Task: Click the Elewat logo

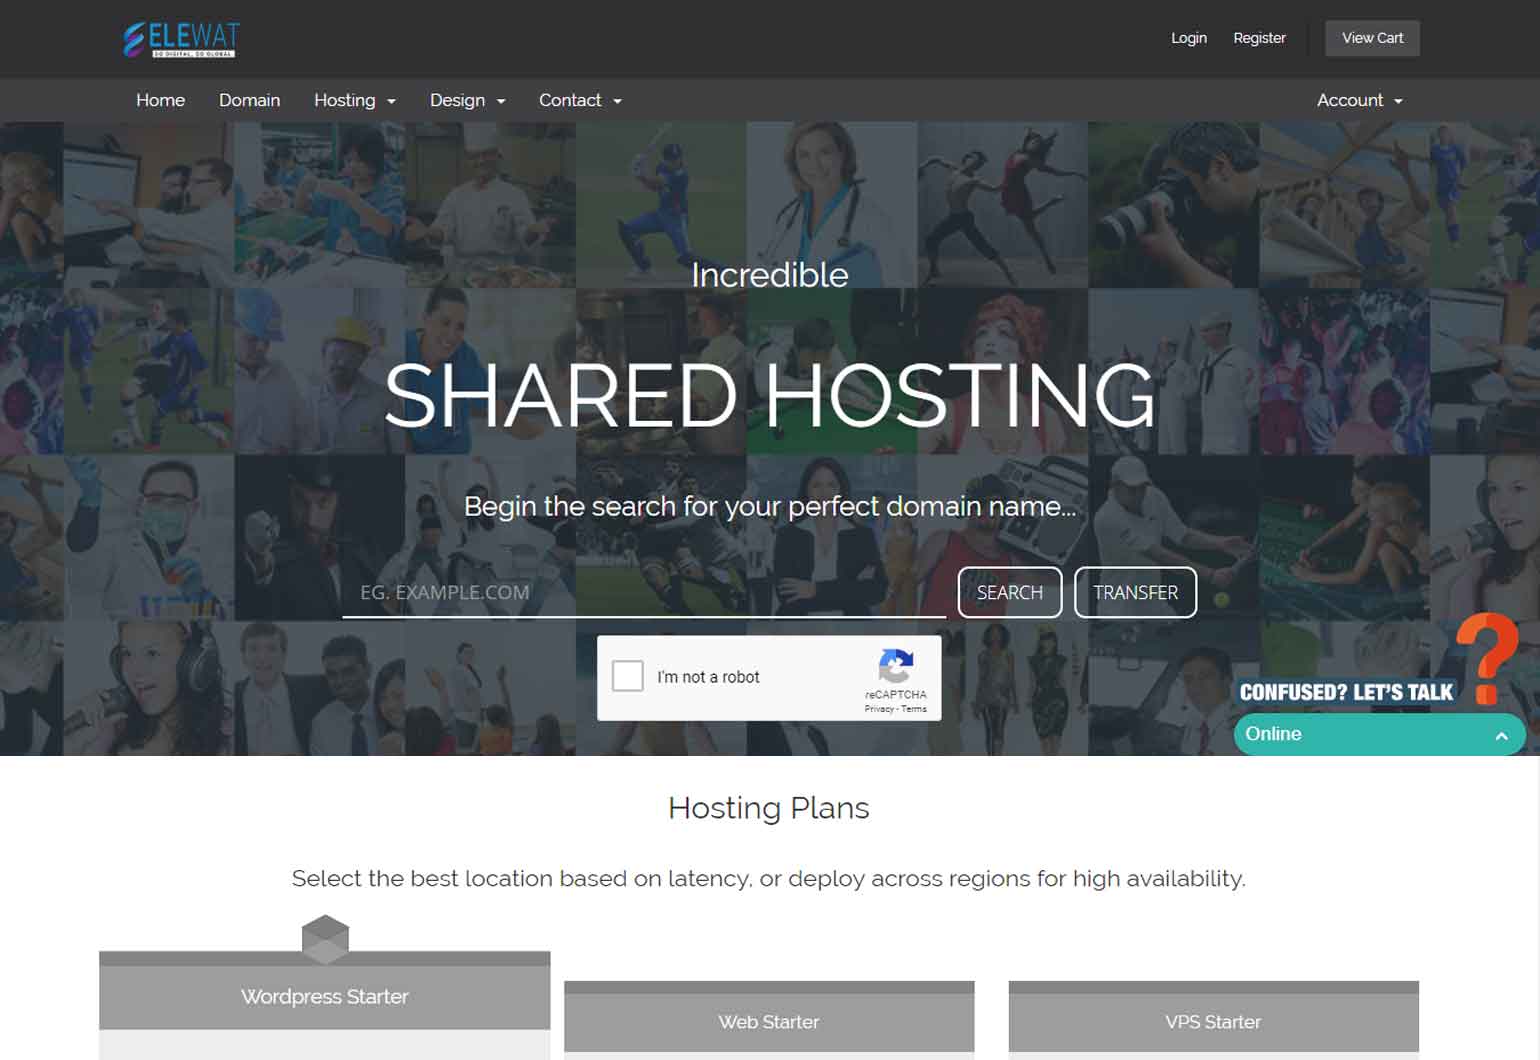Action: click(x=181, y=39)
